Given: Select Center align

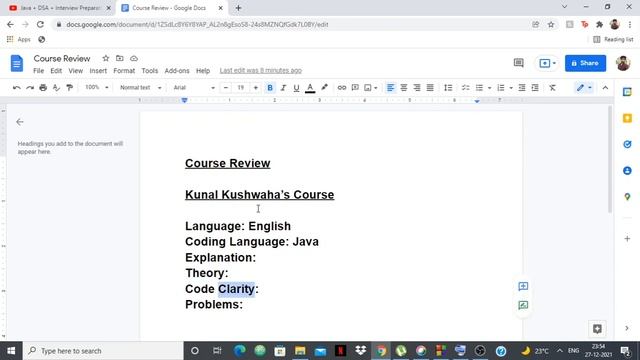Looking at the screenshot, I should (404, 88).
